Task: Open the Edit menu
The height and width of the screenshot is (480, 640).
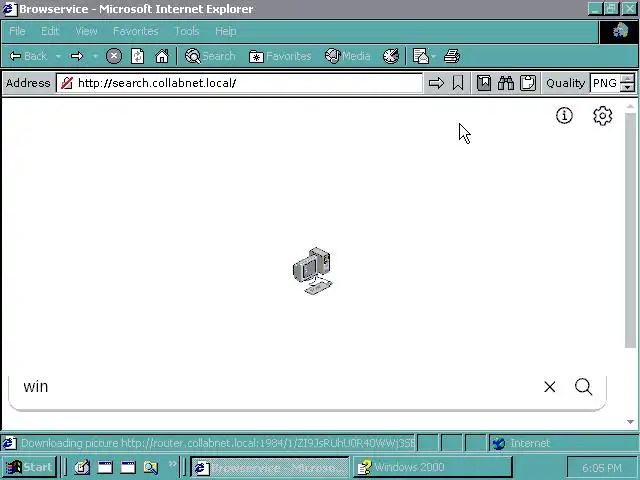Action: coord(50,31)
